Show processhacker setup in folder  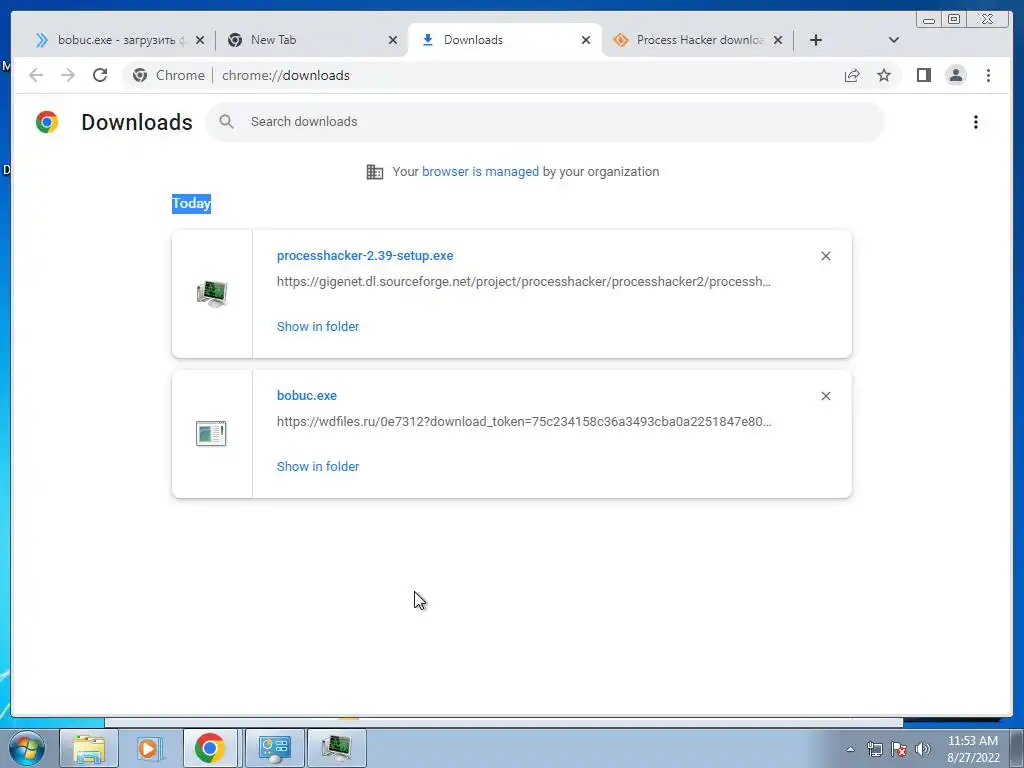(318, 327)
